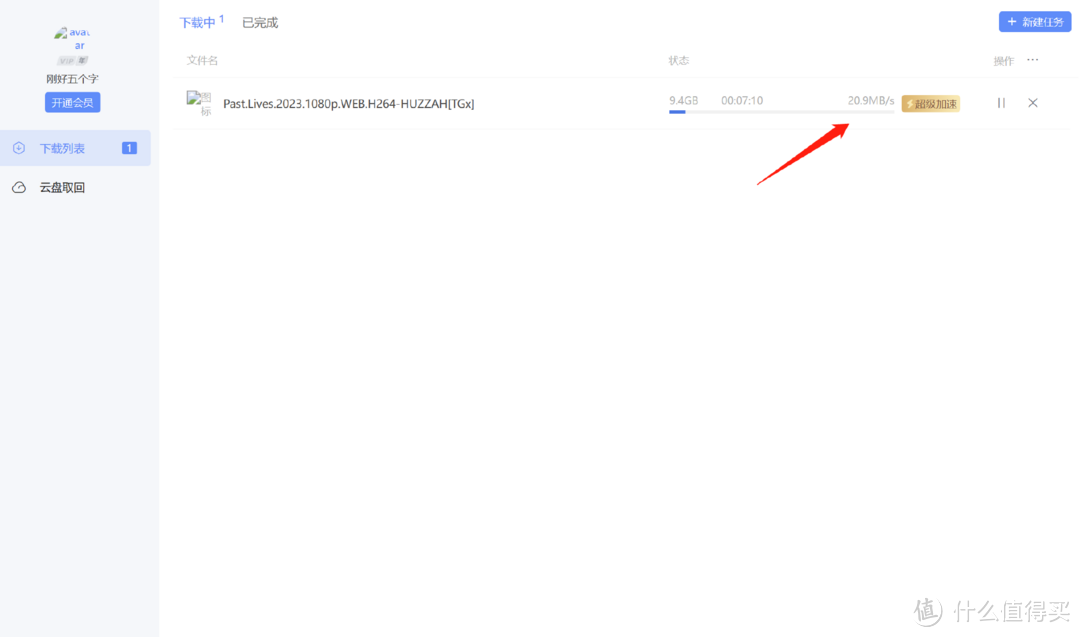The image size is (1080, 637).
Task: Click the 超级加速 super speed badge
Action: pyautogui.click(x=931, y=103)
